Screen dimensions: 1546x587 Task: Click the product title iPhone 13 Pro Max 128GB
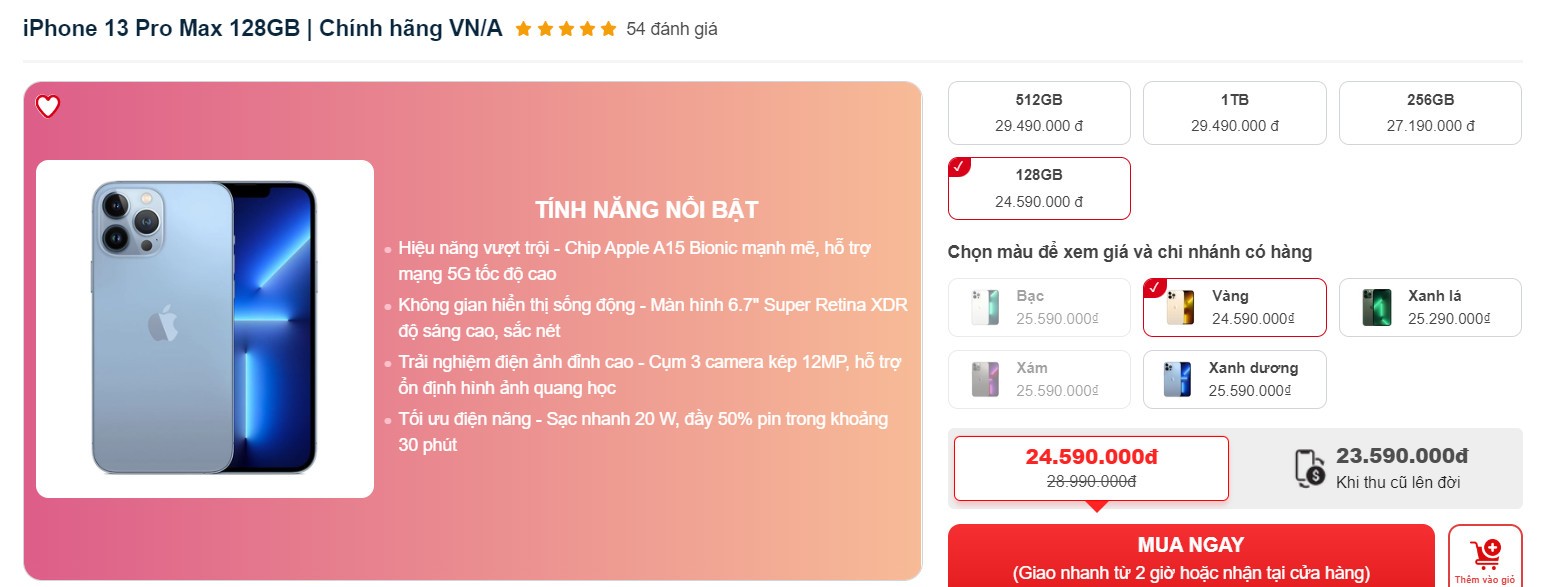161,29
